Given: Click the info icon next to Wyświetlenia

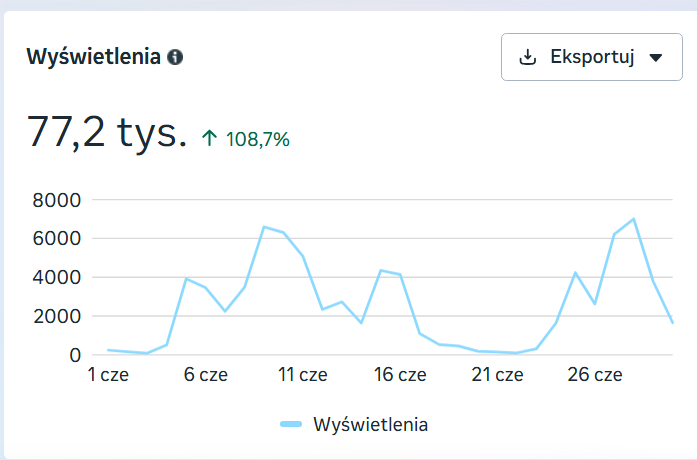Looking at the screenshot, I should coord(175,57).
